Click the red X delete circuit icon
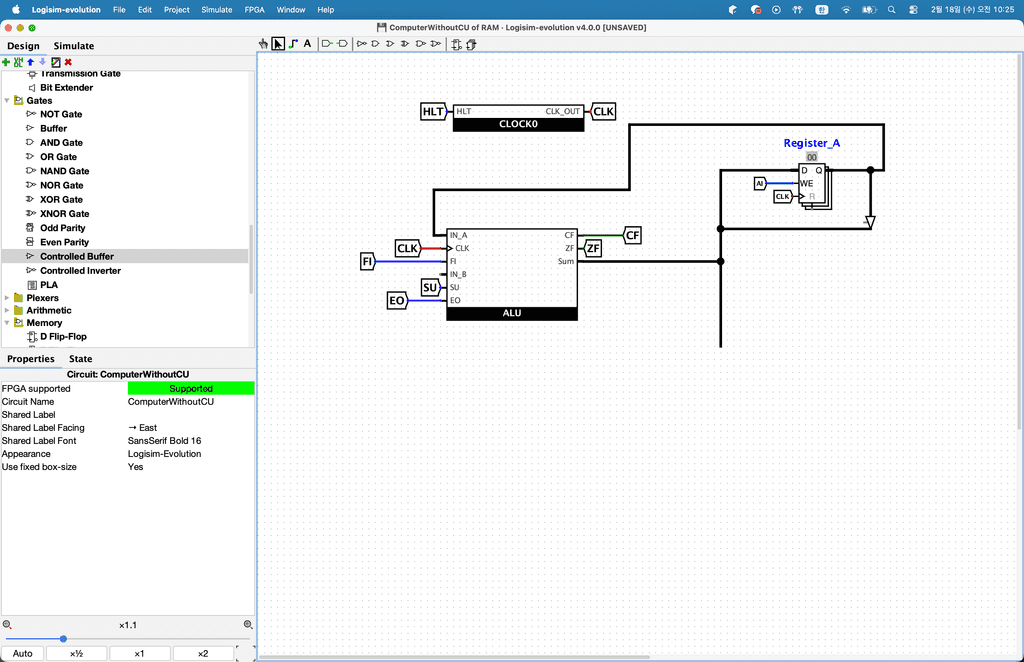Screen dimensions: 1024x662 pos(68,62)
